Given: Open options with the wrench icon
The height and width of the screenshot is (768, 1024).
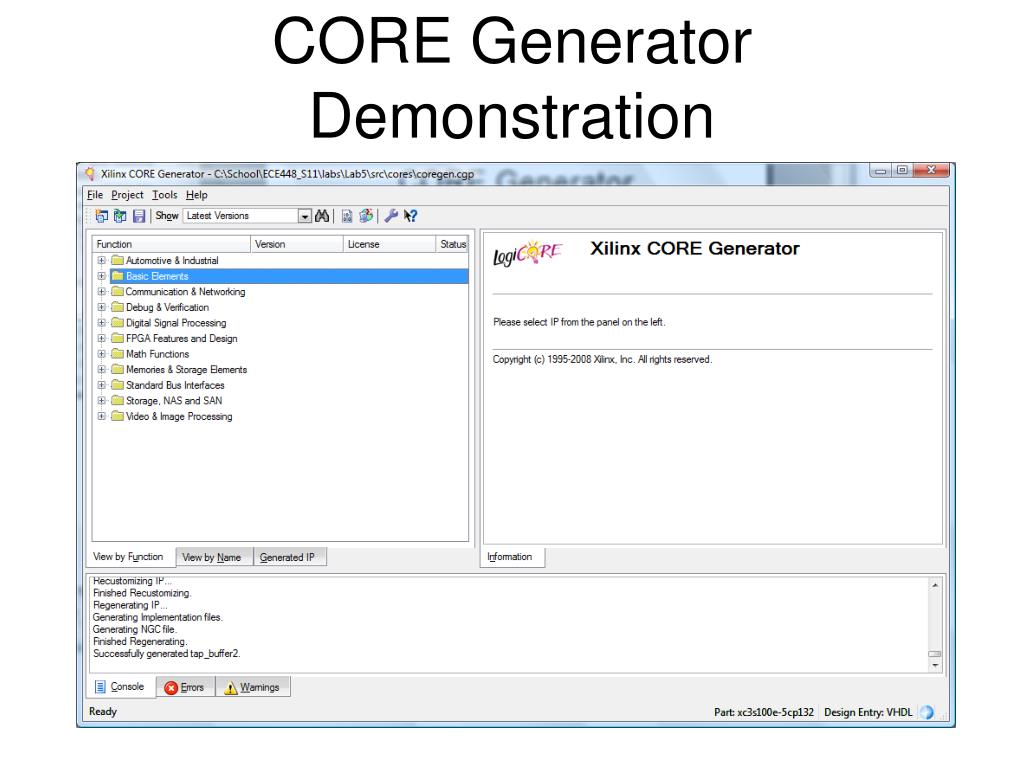Looking at the screenshot, I should coord(391,216).
